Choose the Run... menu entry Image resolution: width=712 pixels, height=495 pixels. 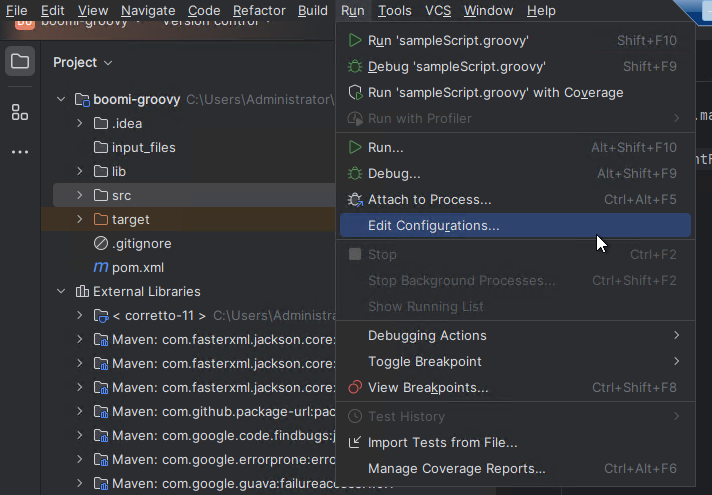click(515, 147)
